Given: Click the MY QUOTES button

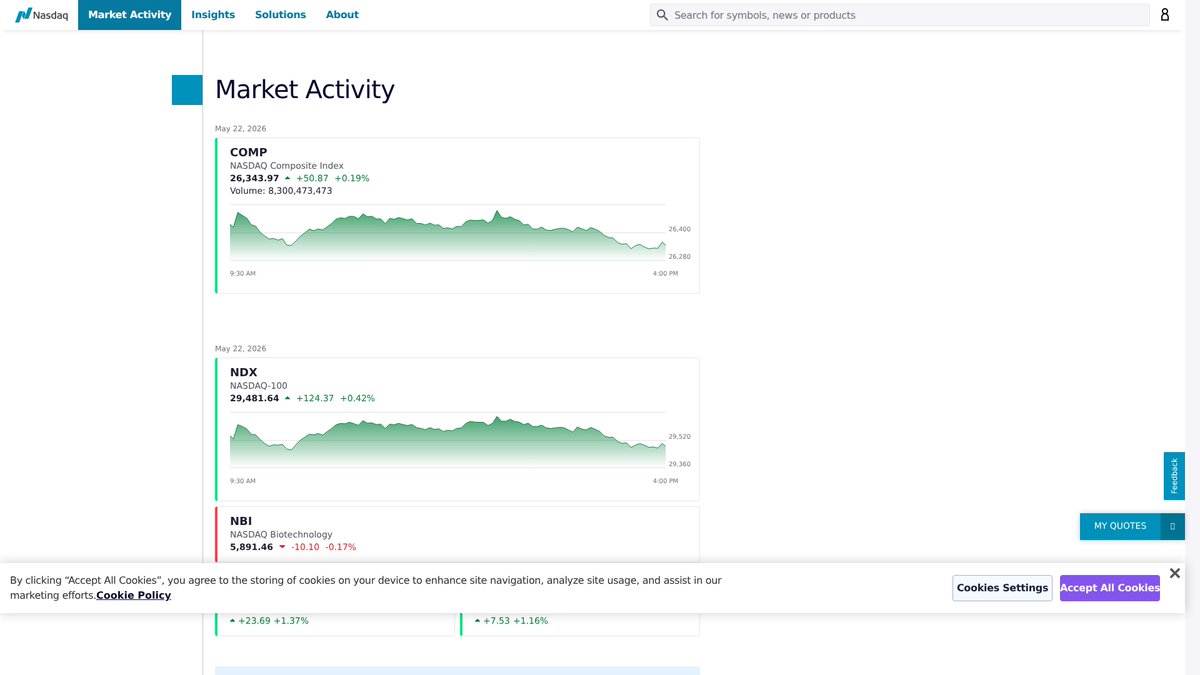Looking at the screenshot, I should pyautogui.click(x=1120, y=526).
